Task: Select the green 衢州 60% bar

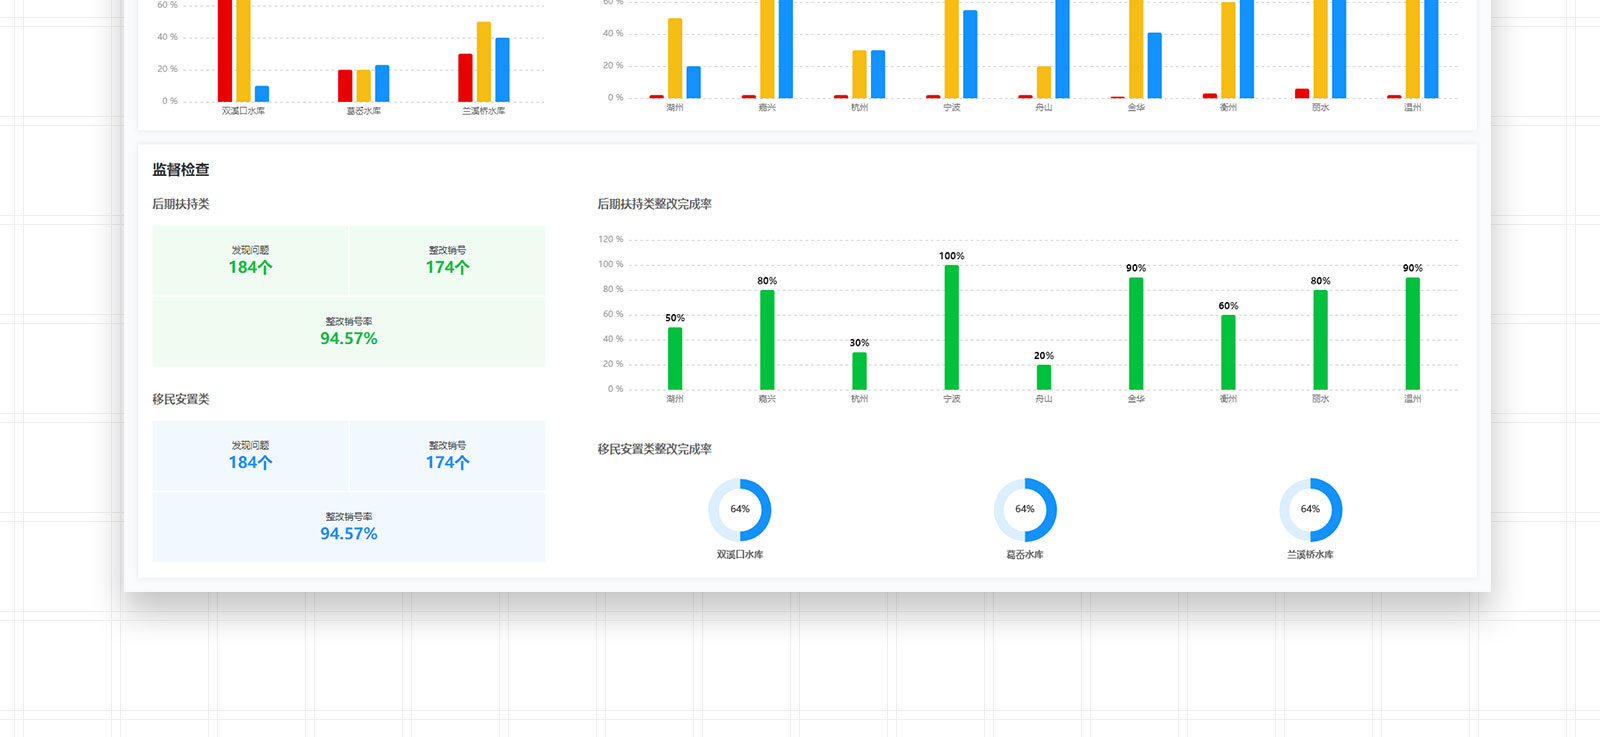Action: point(1228,352)
